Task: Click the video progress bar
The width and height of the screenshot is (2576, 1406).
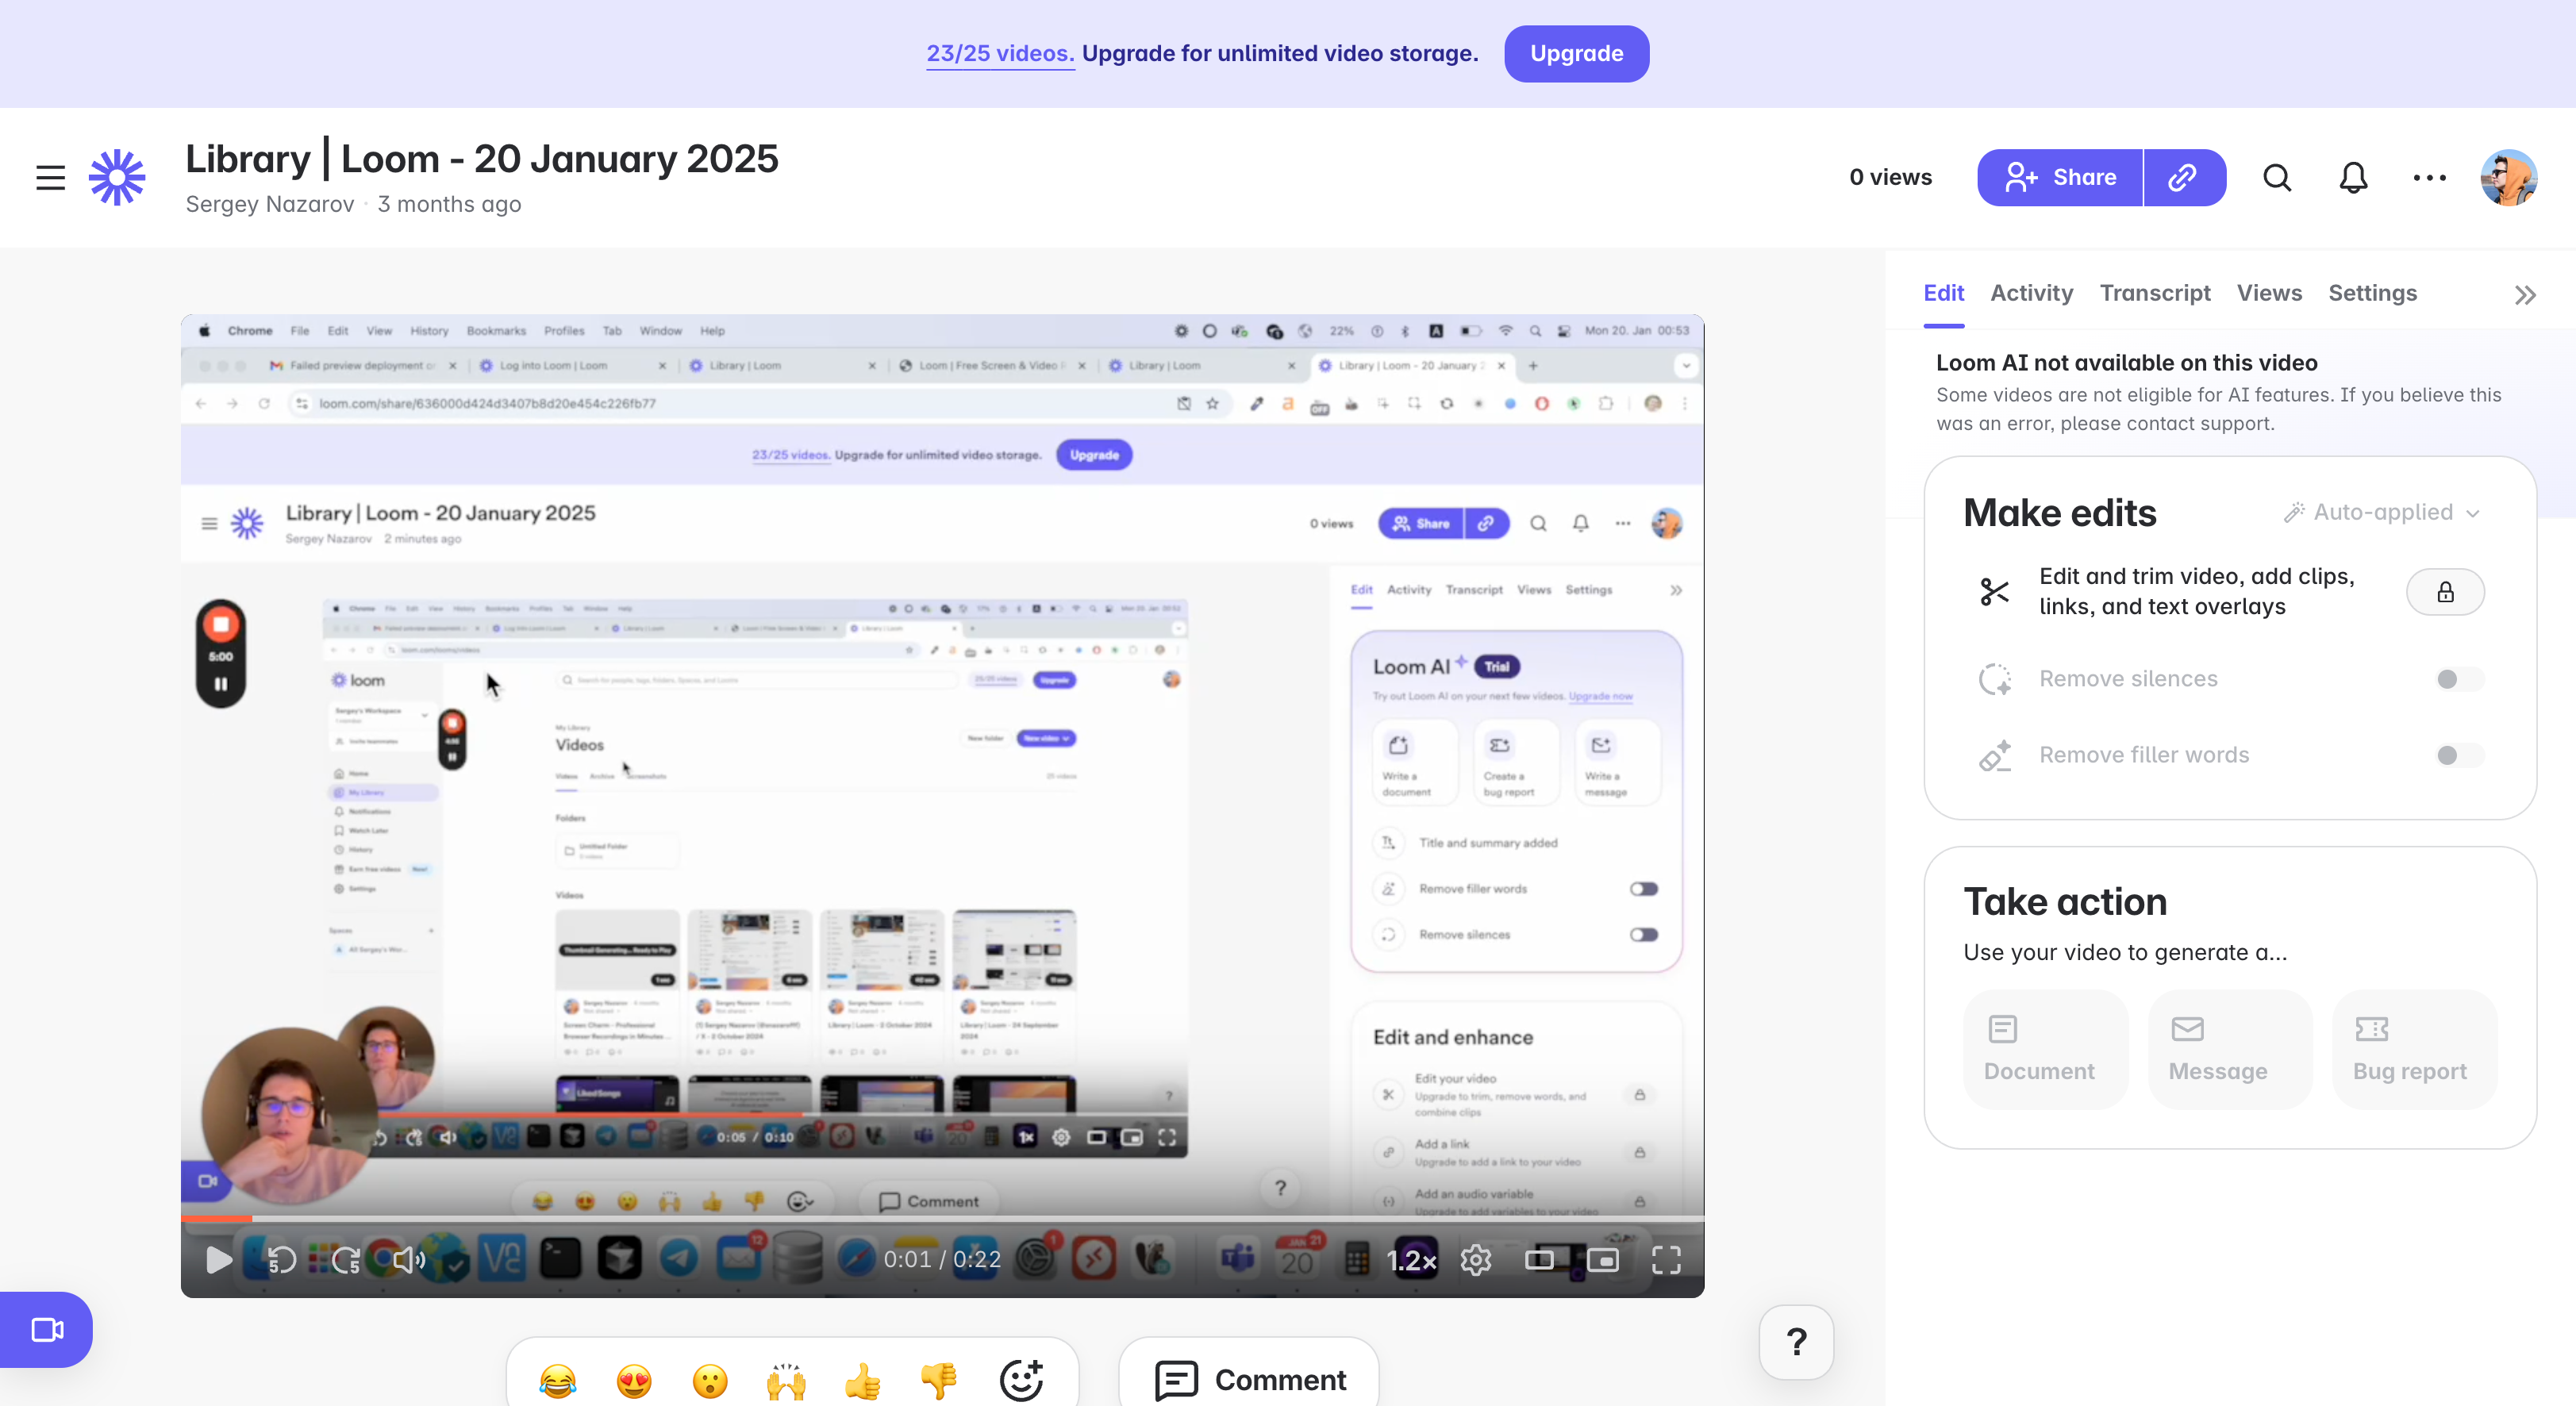Action: click(942, 1218)
